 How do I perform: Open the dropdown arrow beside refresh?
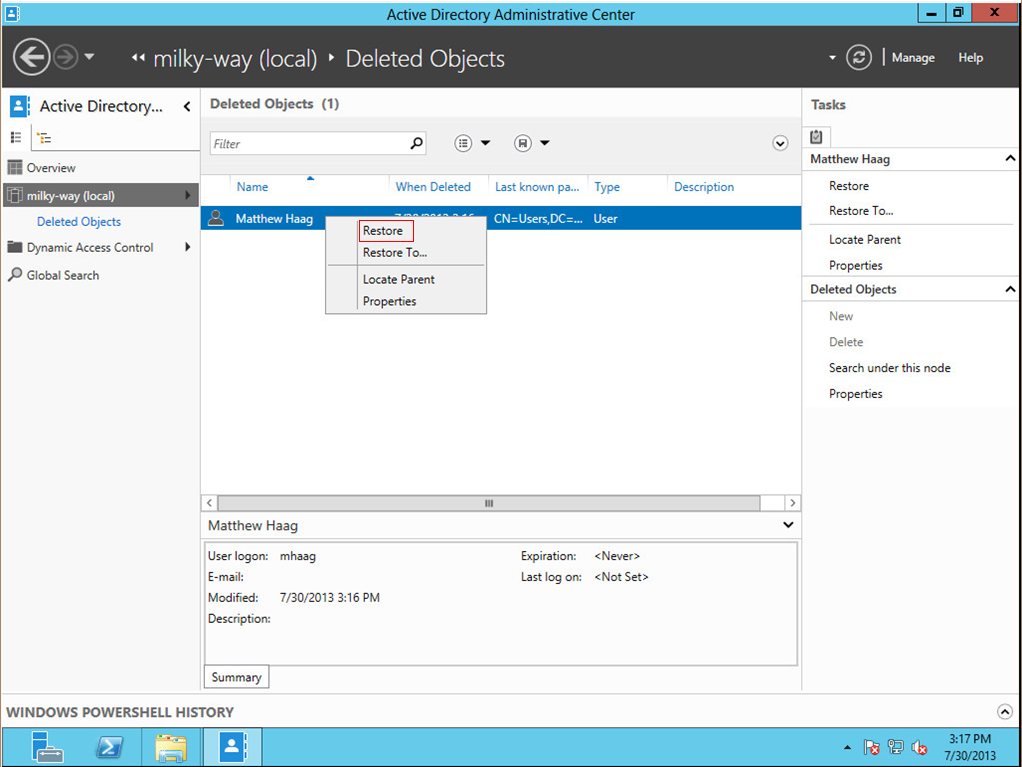[832, 57]
